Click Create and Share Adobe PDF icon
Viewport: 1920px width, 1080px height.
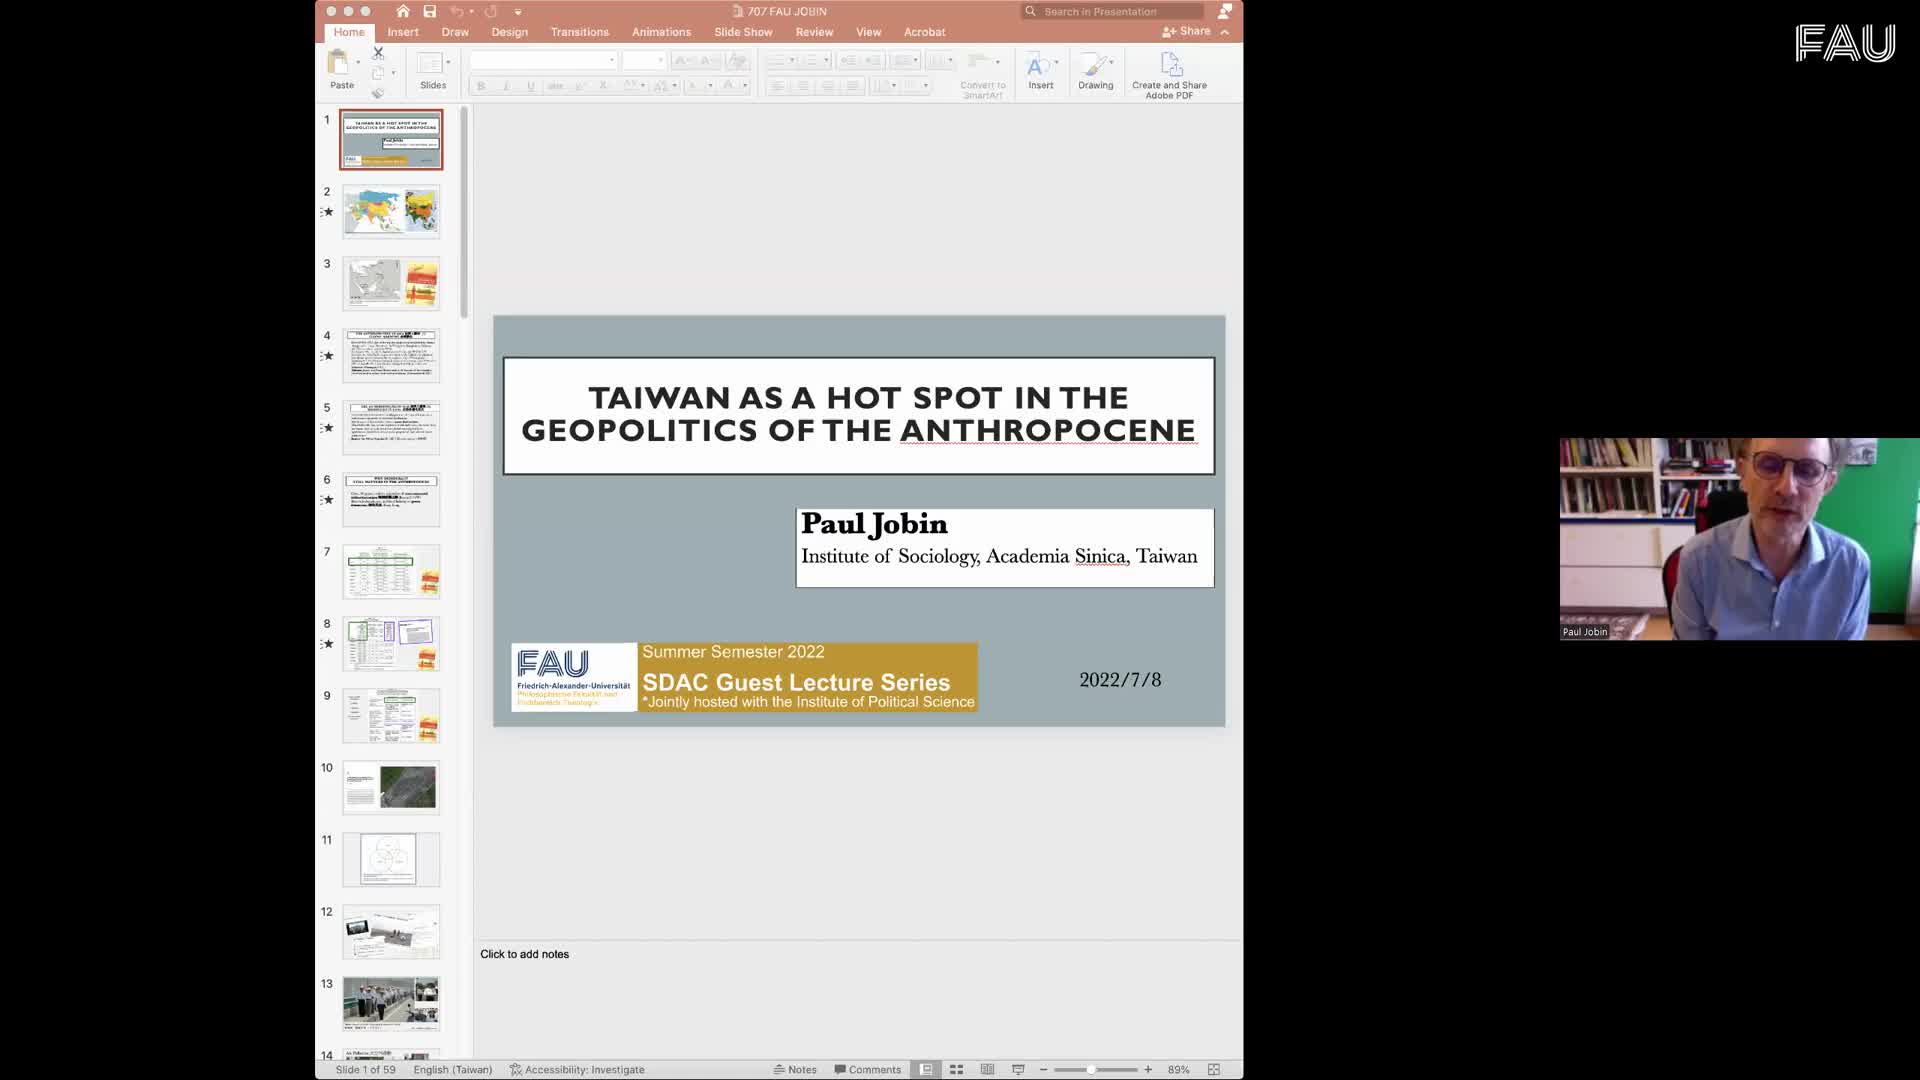point(1170,65)
